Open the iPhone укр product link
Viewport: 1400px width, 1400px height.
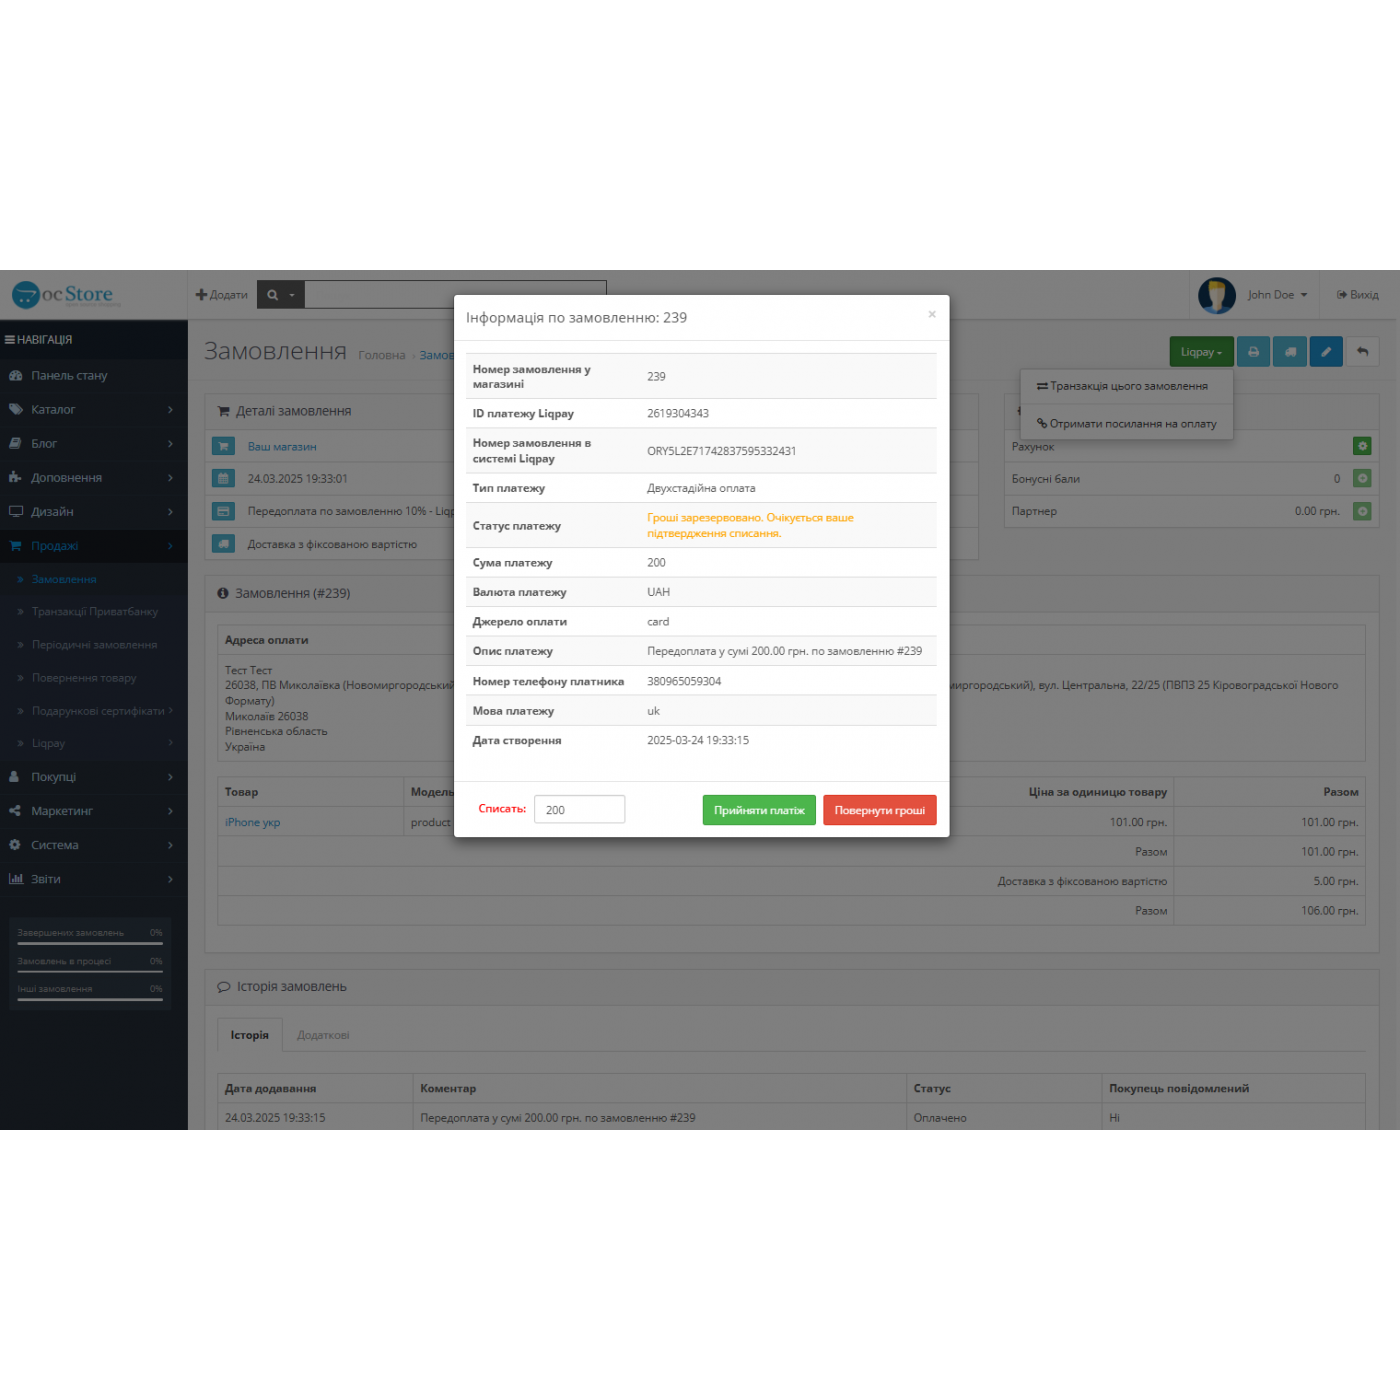(x=252, y=823)
